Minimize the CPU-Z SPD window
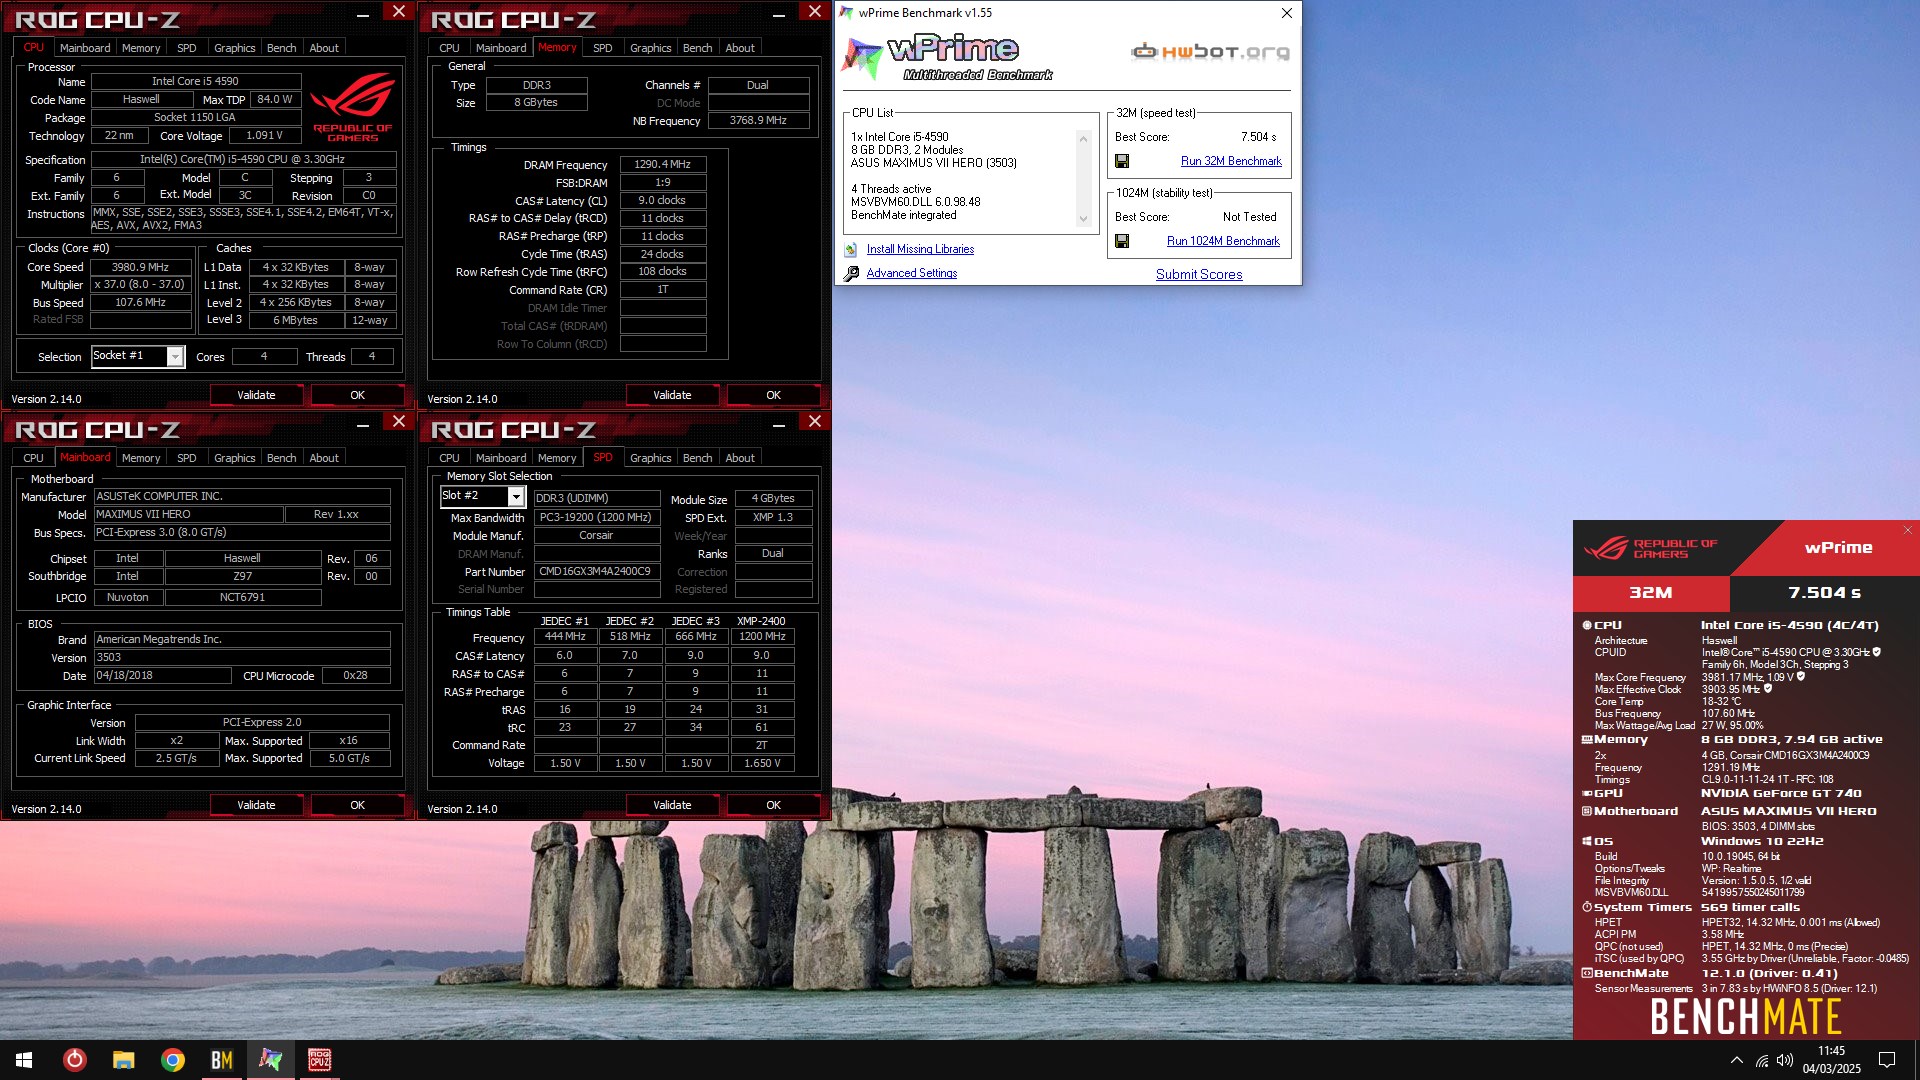Image resolution: width=1920 pixels, height=1080 pixels. coord(779,424)
